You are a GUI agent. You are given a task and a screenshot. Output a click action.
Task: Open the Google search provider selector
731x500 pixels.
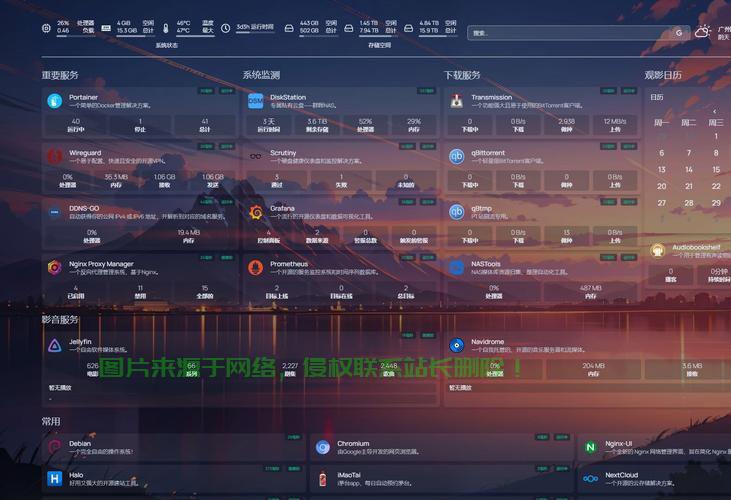coord(679,33)
